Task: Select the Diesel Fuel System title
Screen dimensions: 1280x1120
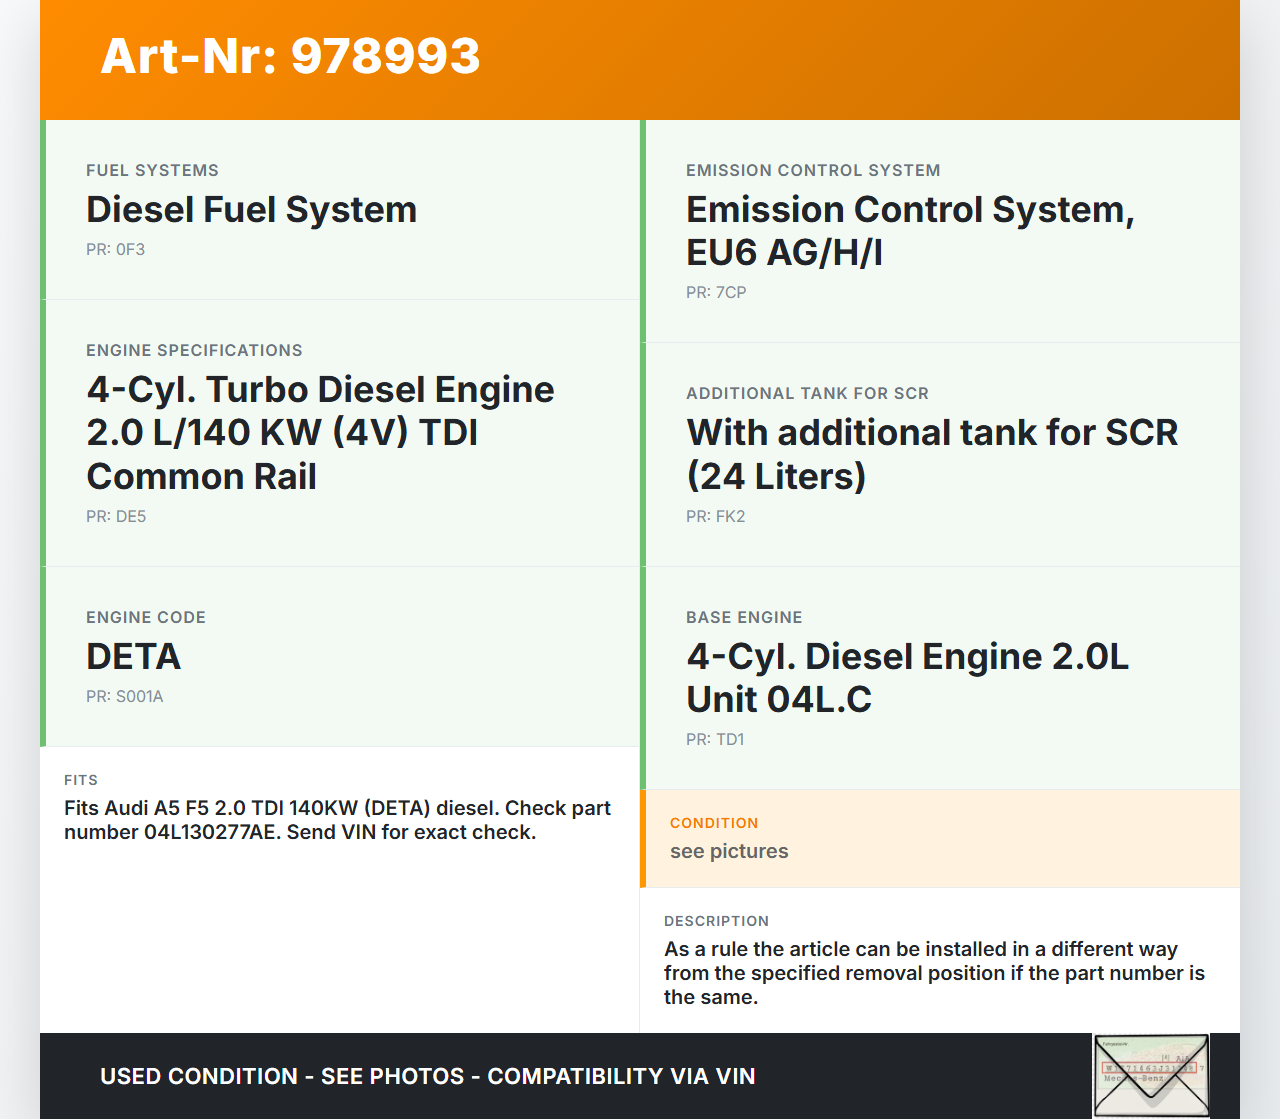Action: coord(251,210)
